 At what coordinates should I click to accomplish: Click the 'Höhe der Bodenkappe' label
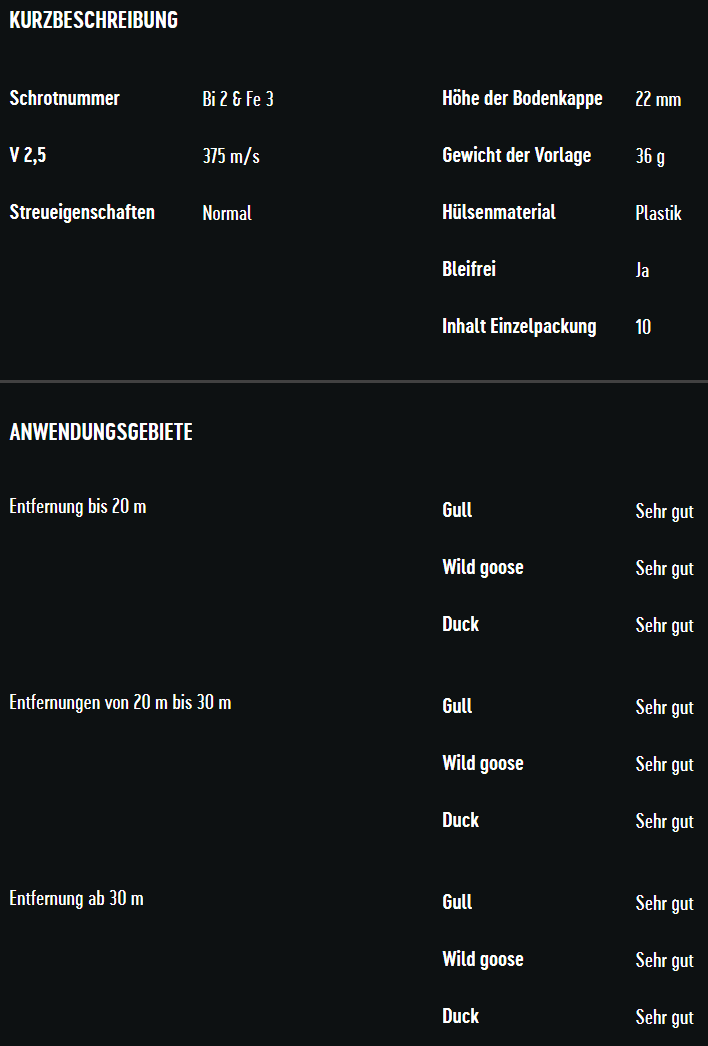[522, 98]
